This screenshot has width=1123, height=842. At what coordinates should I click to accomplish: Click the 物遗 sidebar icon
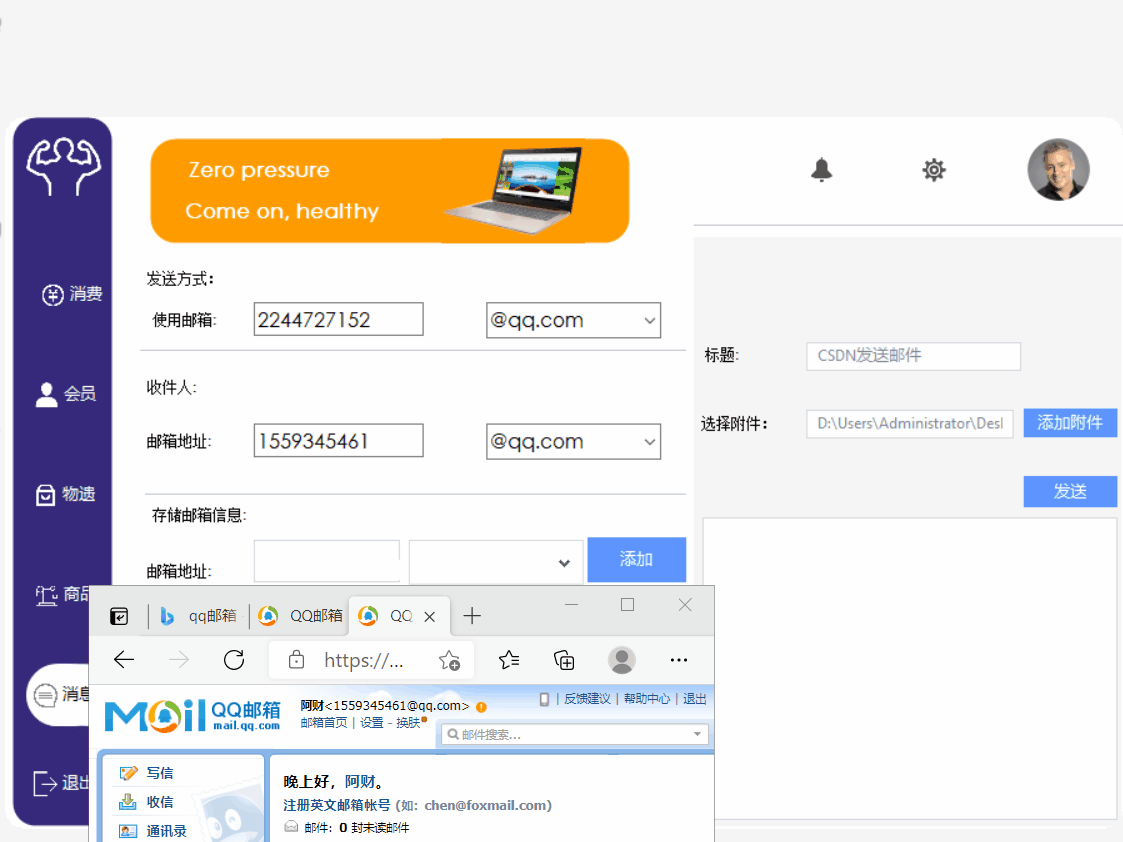tap(47, 493)
